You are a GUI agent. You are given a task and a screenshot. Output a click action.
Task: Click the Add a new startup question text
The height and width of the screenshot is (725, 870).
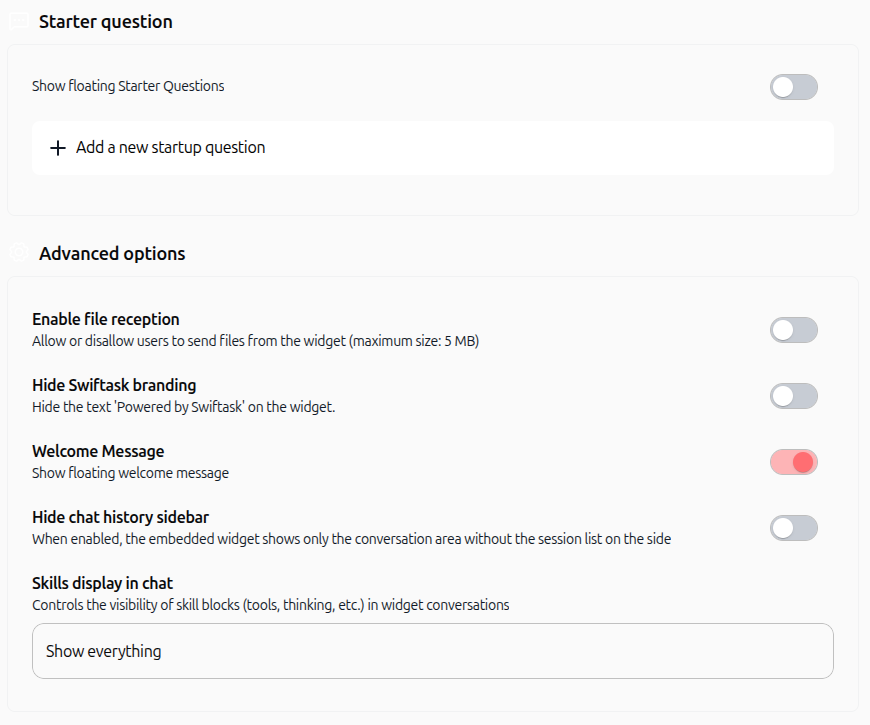170,148
